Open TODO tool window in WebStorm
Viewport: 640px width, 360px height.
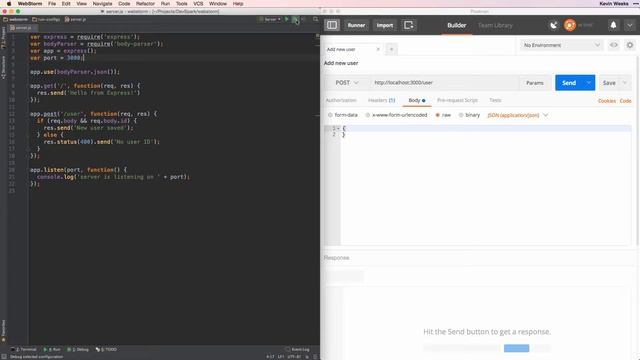point(106,349)
